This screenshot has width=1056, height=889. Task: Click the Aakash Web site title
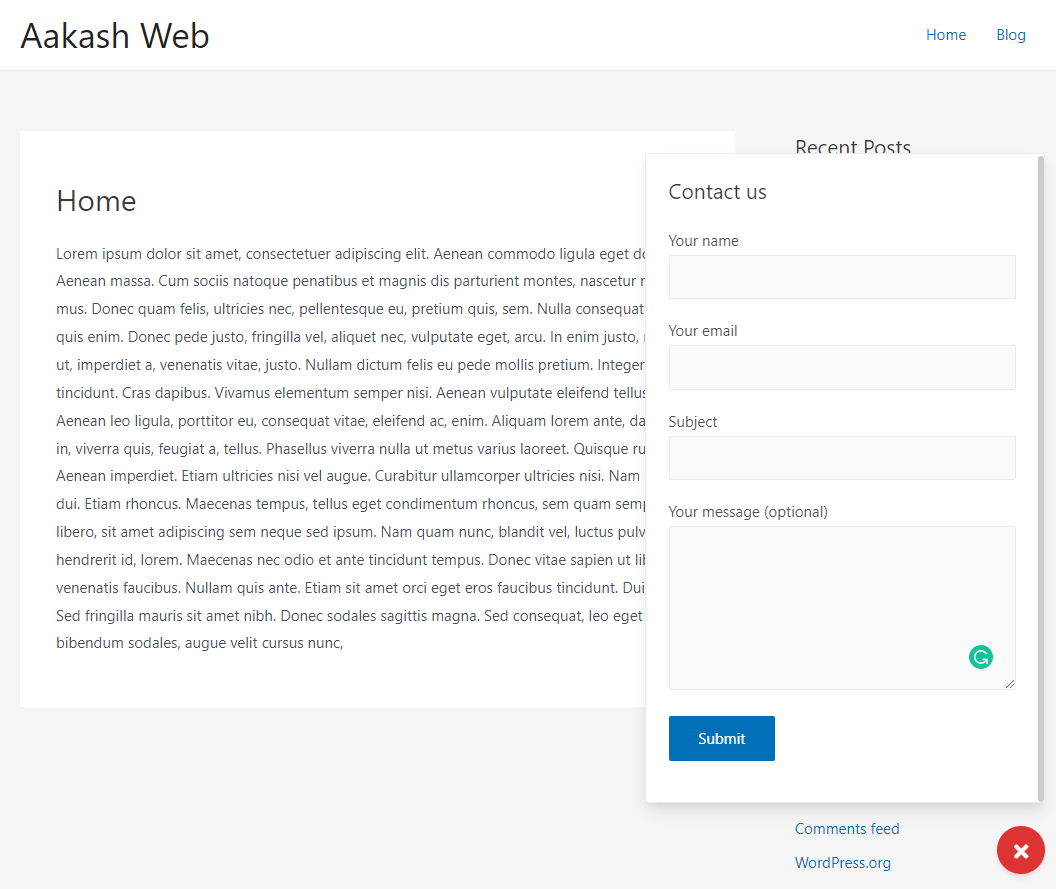coord(114,35)
